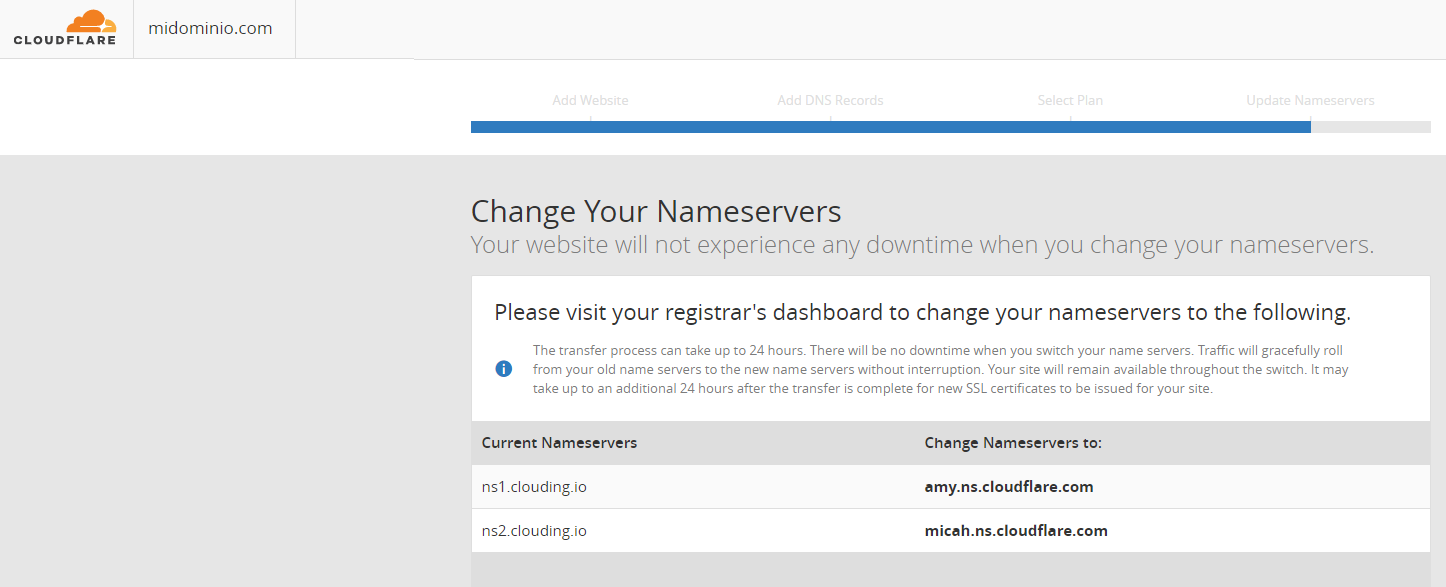
Task: Select the Update Nameservers step
Action: (1310, 100)
